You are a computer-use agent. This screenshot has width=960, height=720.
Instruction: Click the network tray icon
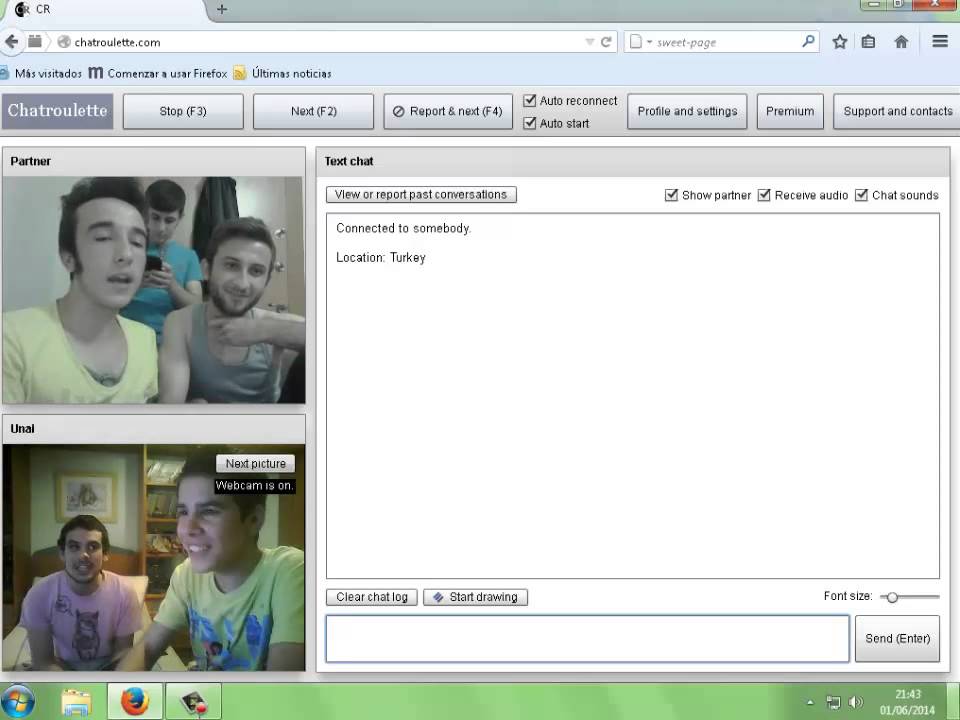pyautogui.click(x=833, y=702)
